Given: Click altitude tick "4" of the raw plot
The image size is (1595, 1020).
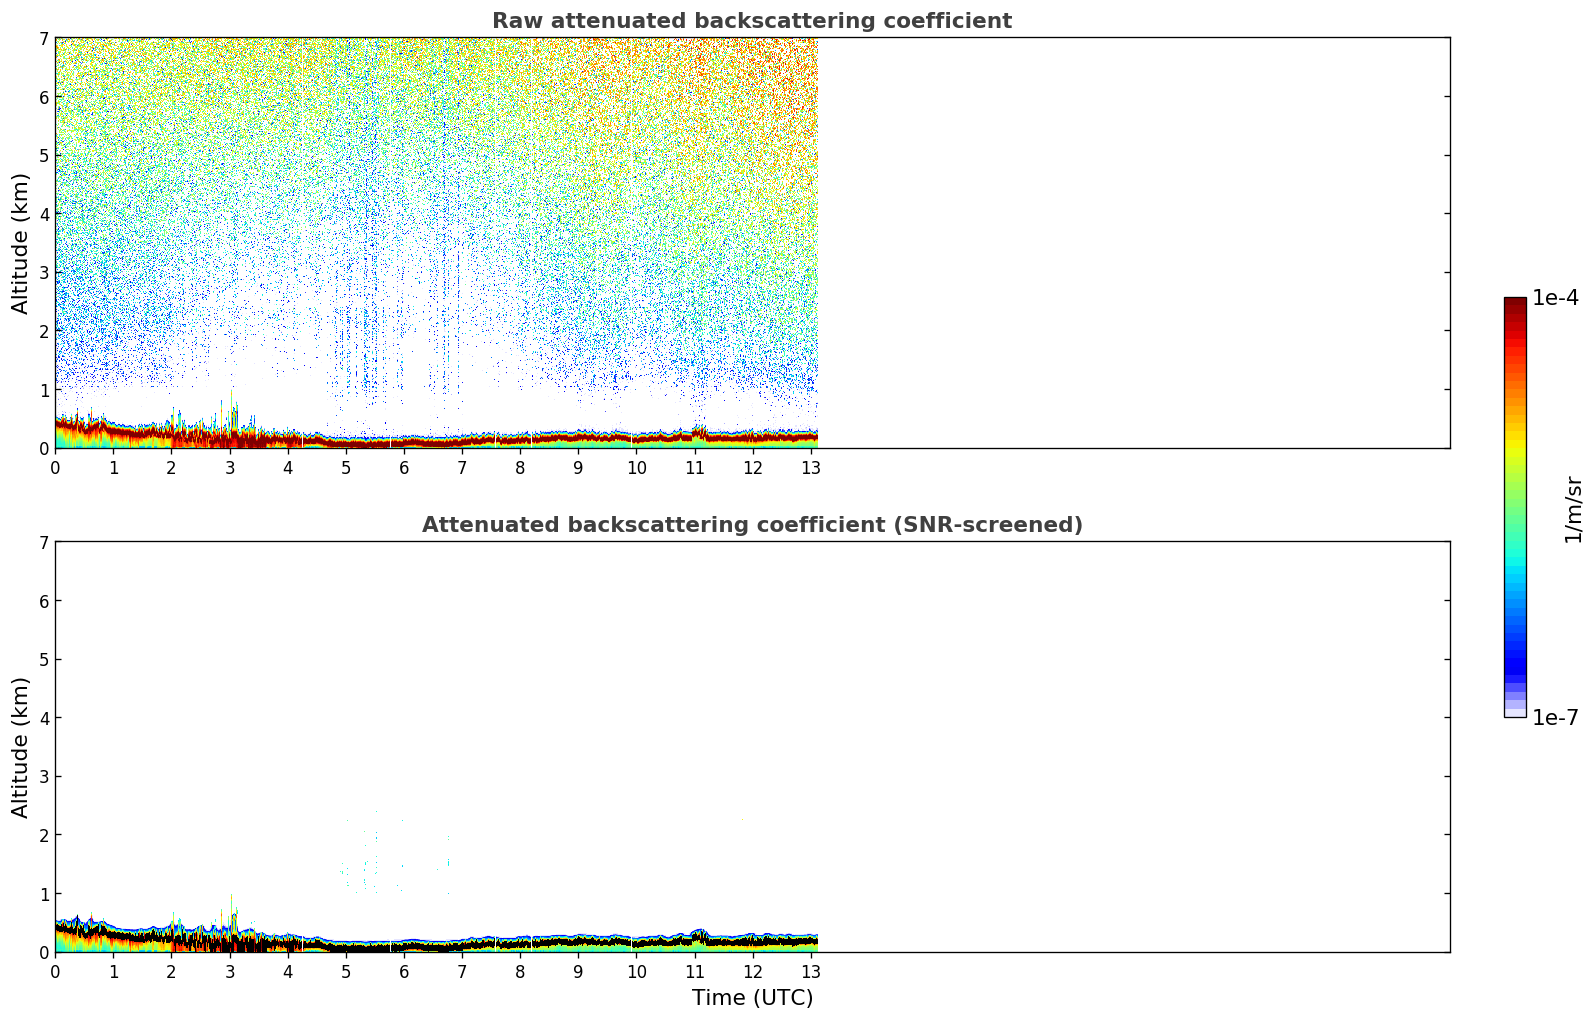Looking at the screenshot, I should [x=43, y=214].
